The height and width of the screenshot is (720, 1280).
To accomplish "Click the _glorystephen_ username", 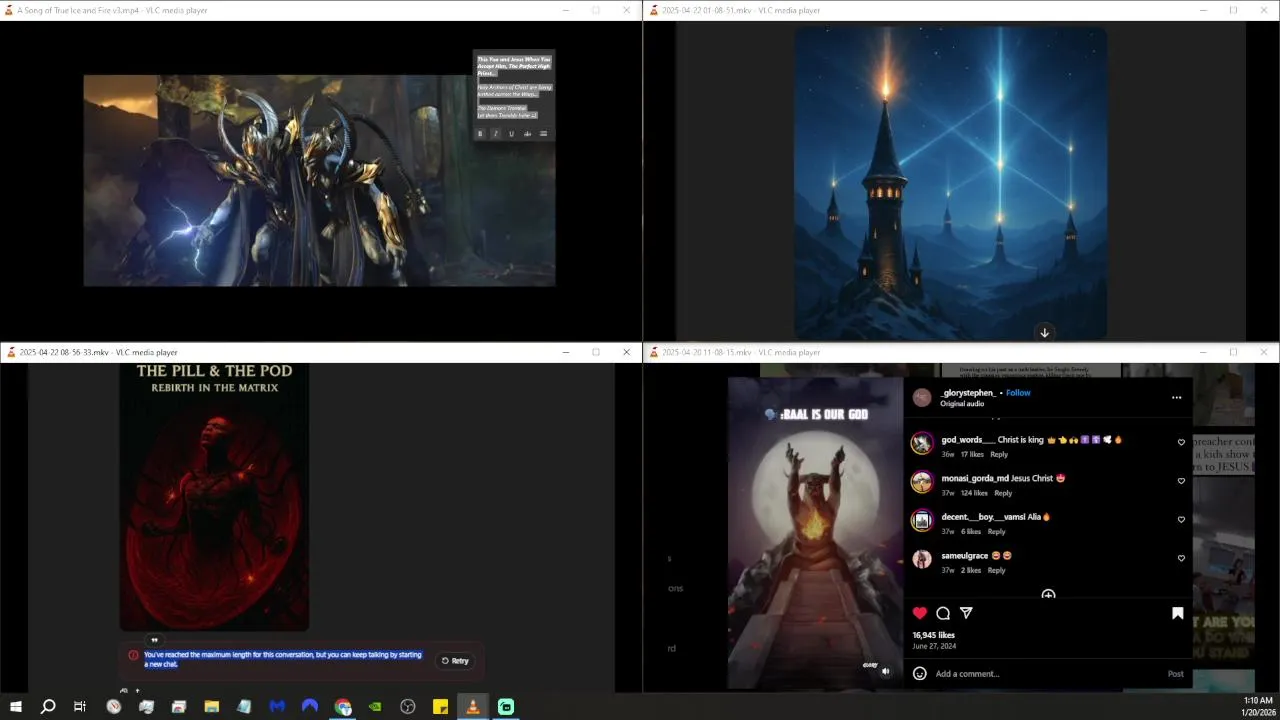I will (969, 393).
